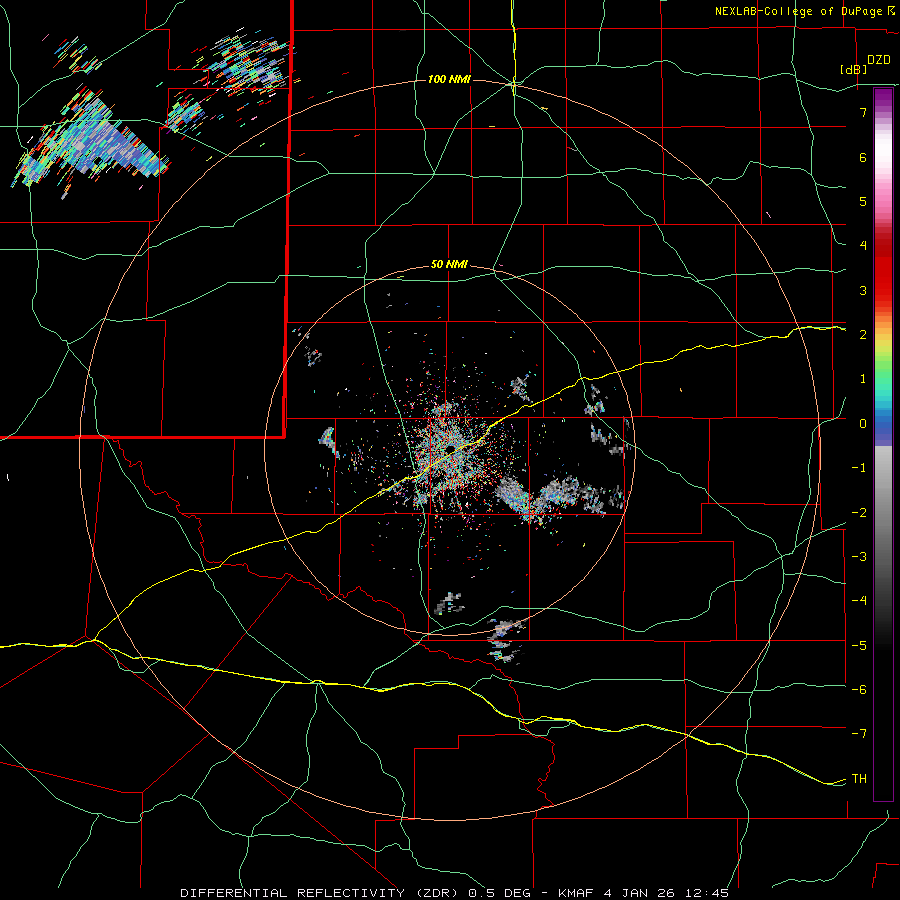Screen dimensions: 900x900
Task: Click the 4 value on color scale
Action: [x=862, y=246]
